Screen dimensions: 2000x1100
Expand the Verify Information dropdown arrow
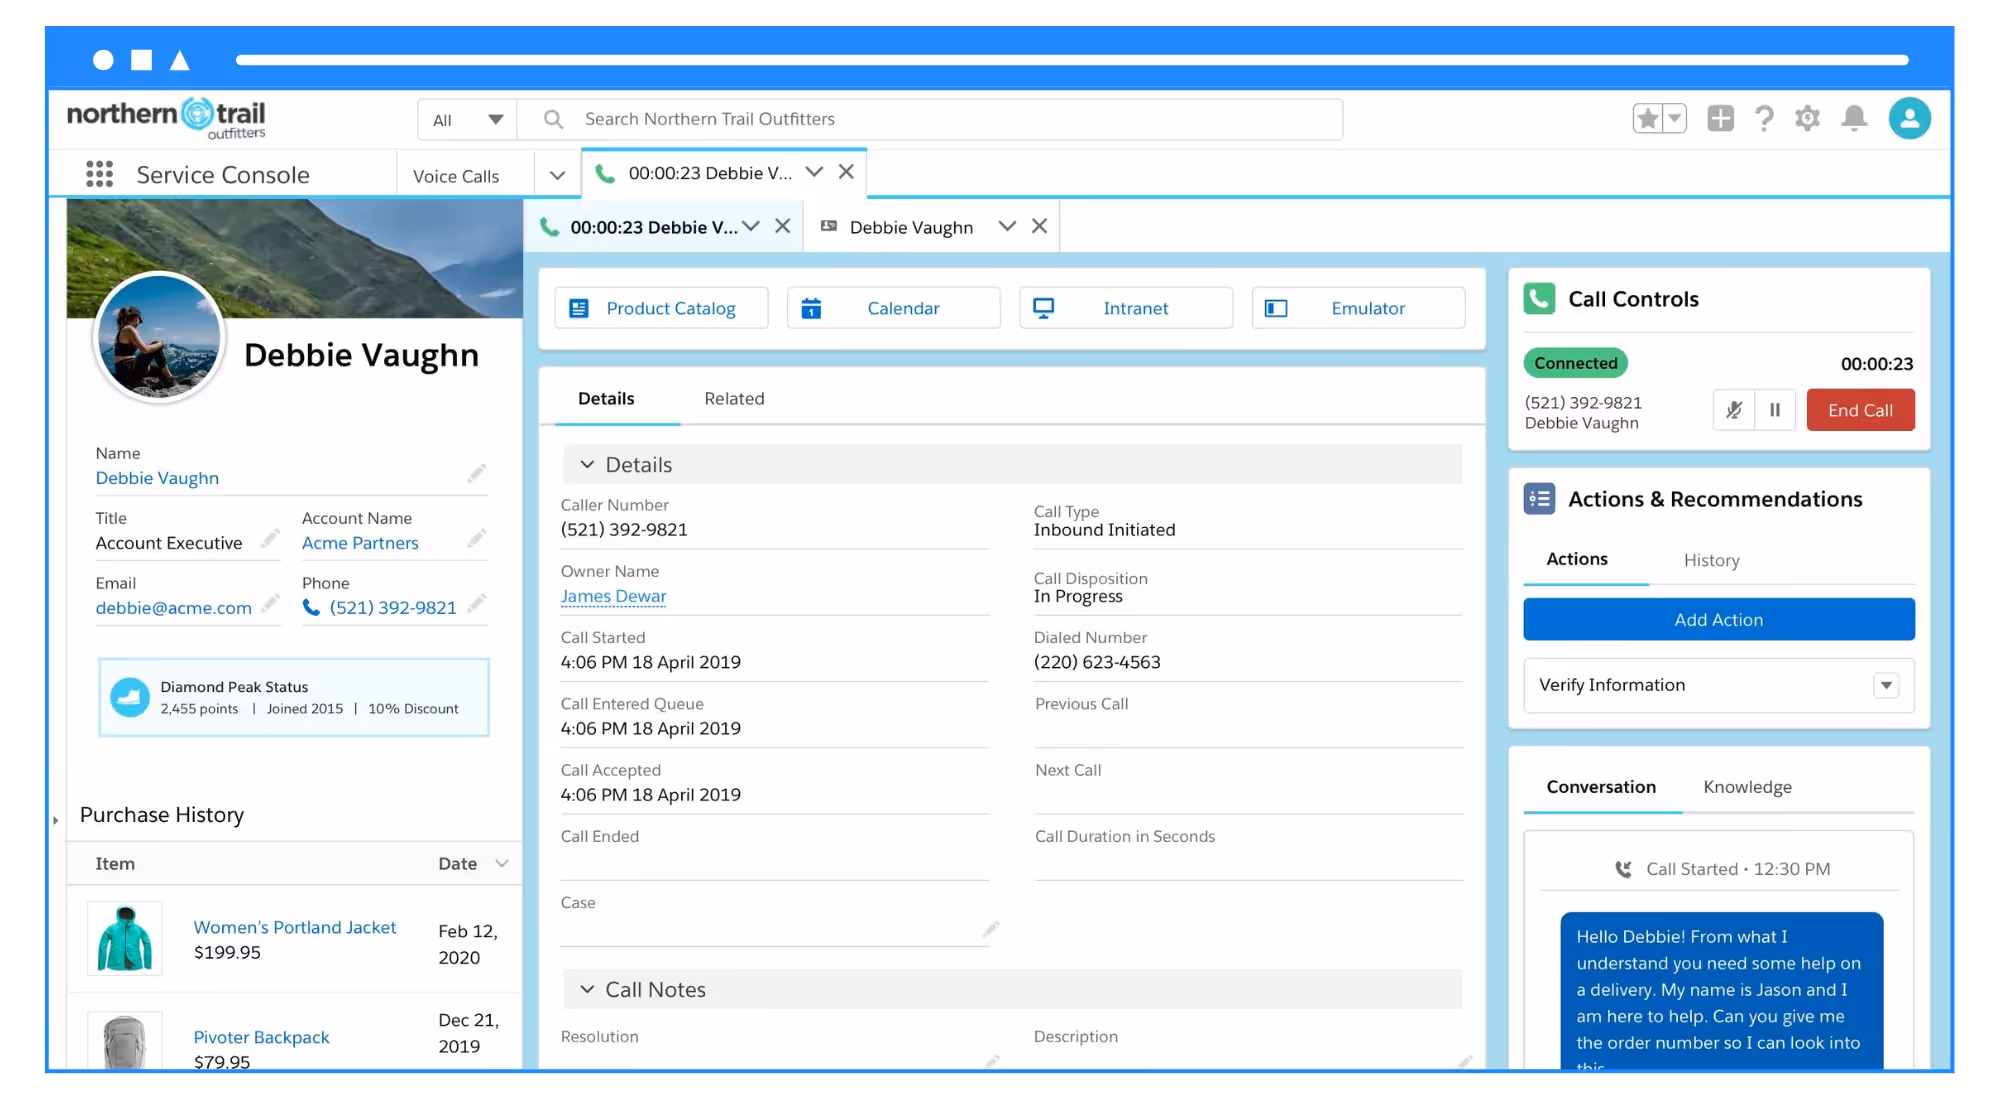(x=1886, y=685)
